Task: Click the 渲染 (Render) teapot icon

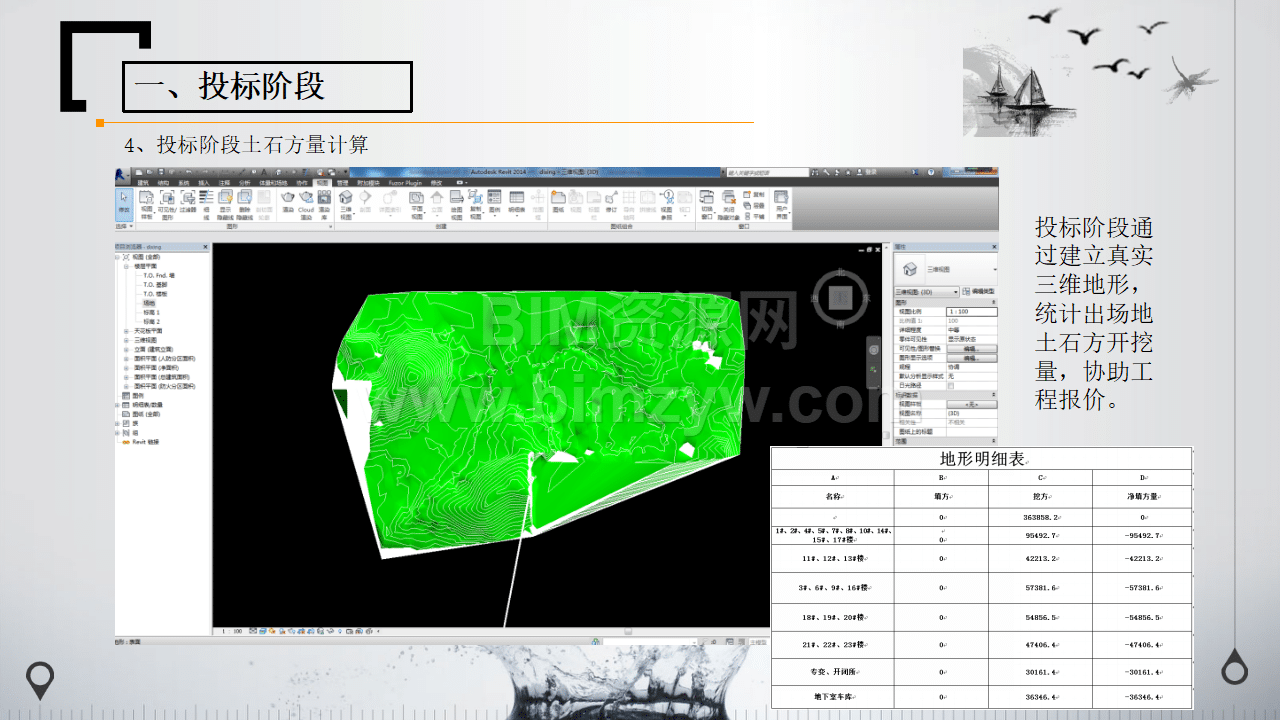Action: (288, 203)
